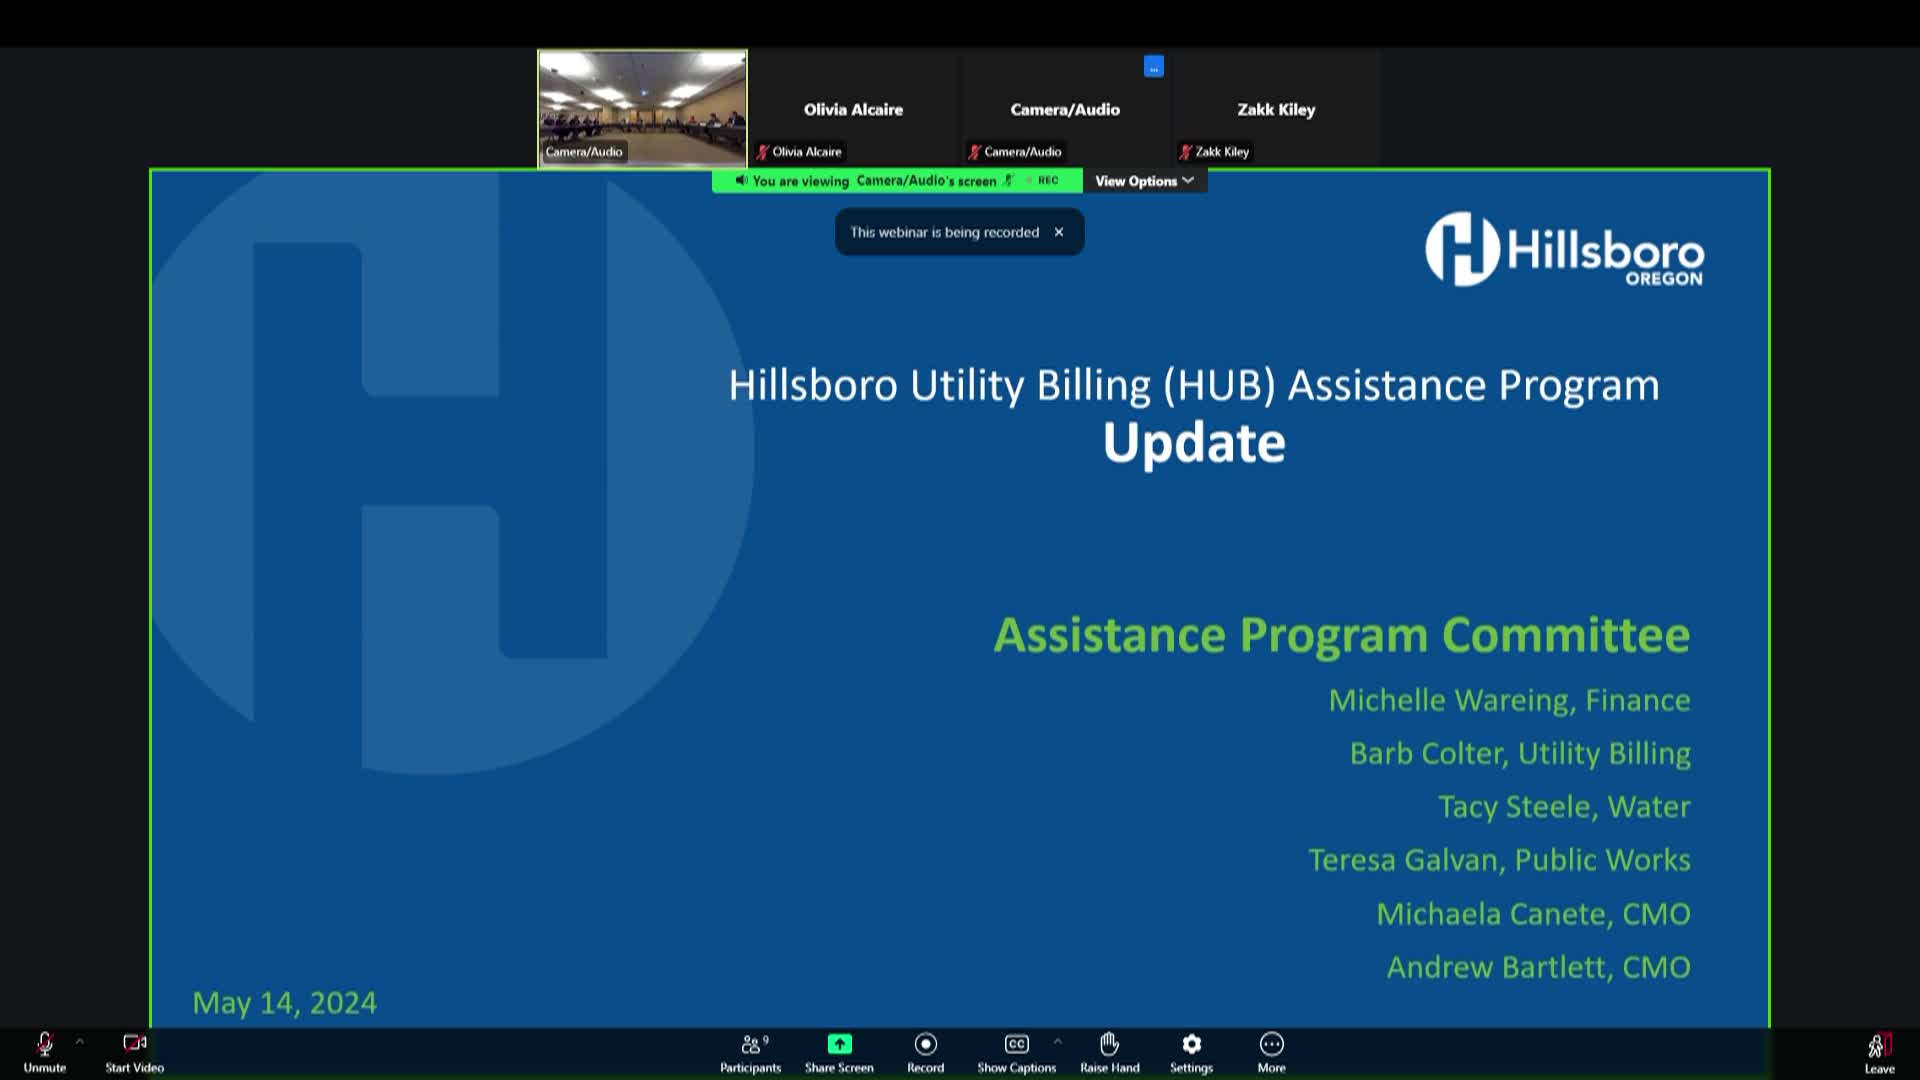Click 'Assistance Program Committee' heading

coord(1342,635)
